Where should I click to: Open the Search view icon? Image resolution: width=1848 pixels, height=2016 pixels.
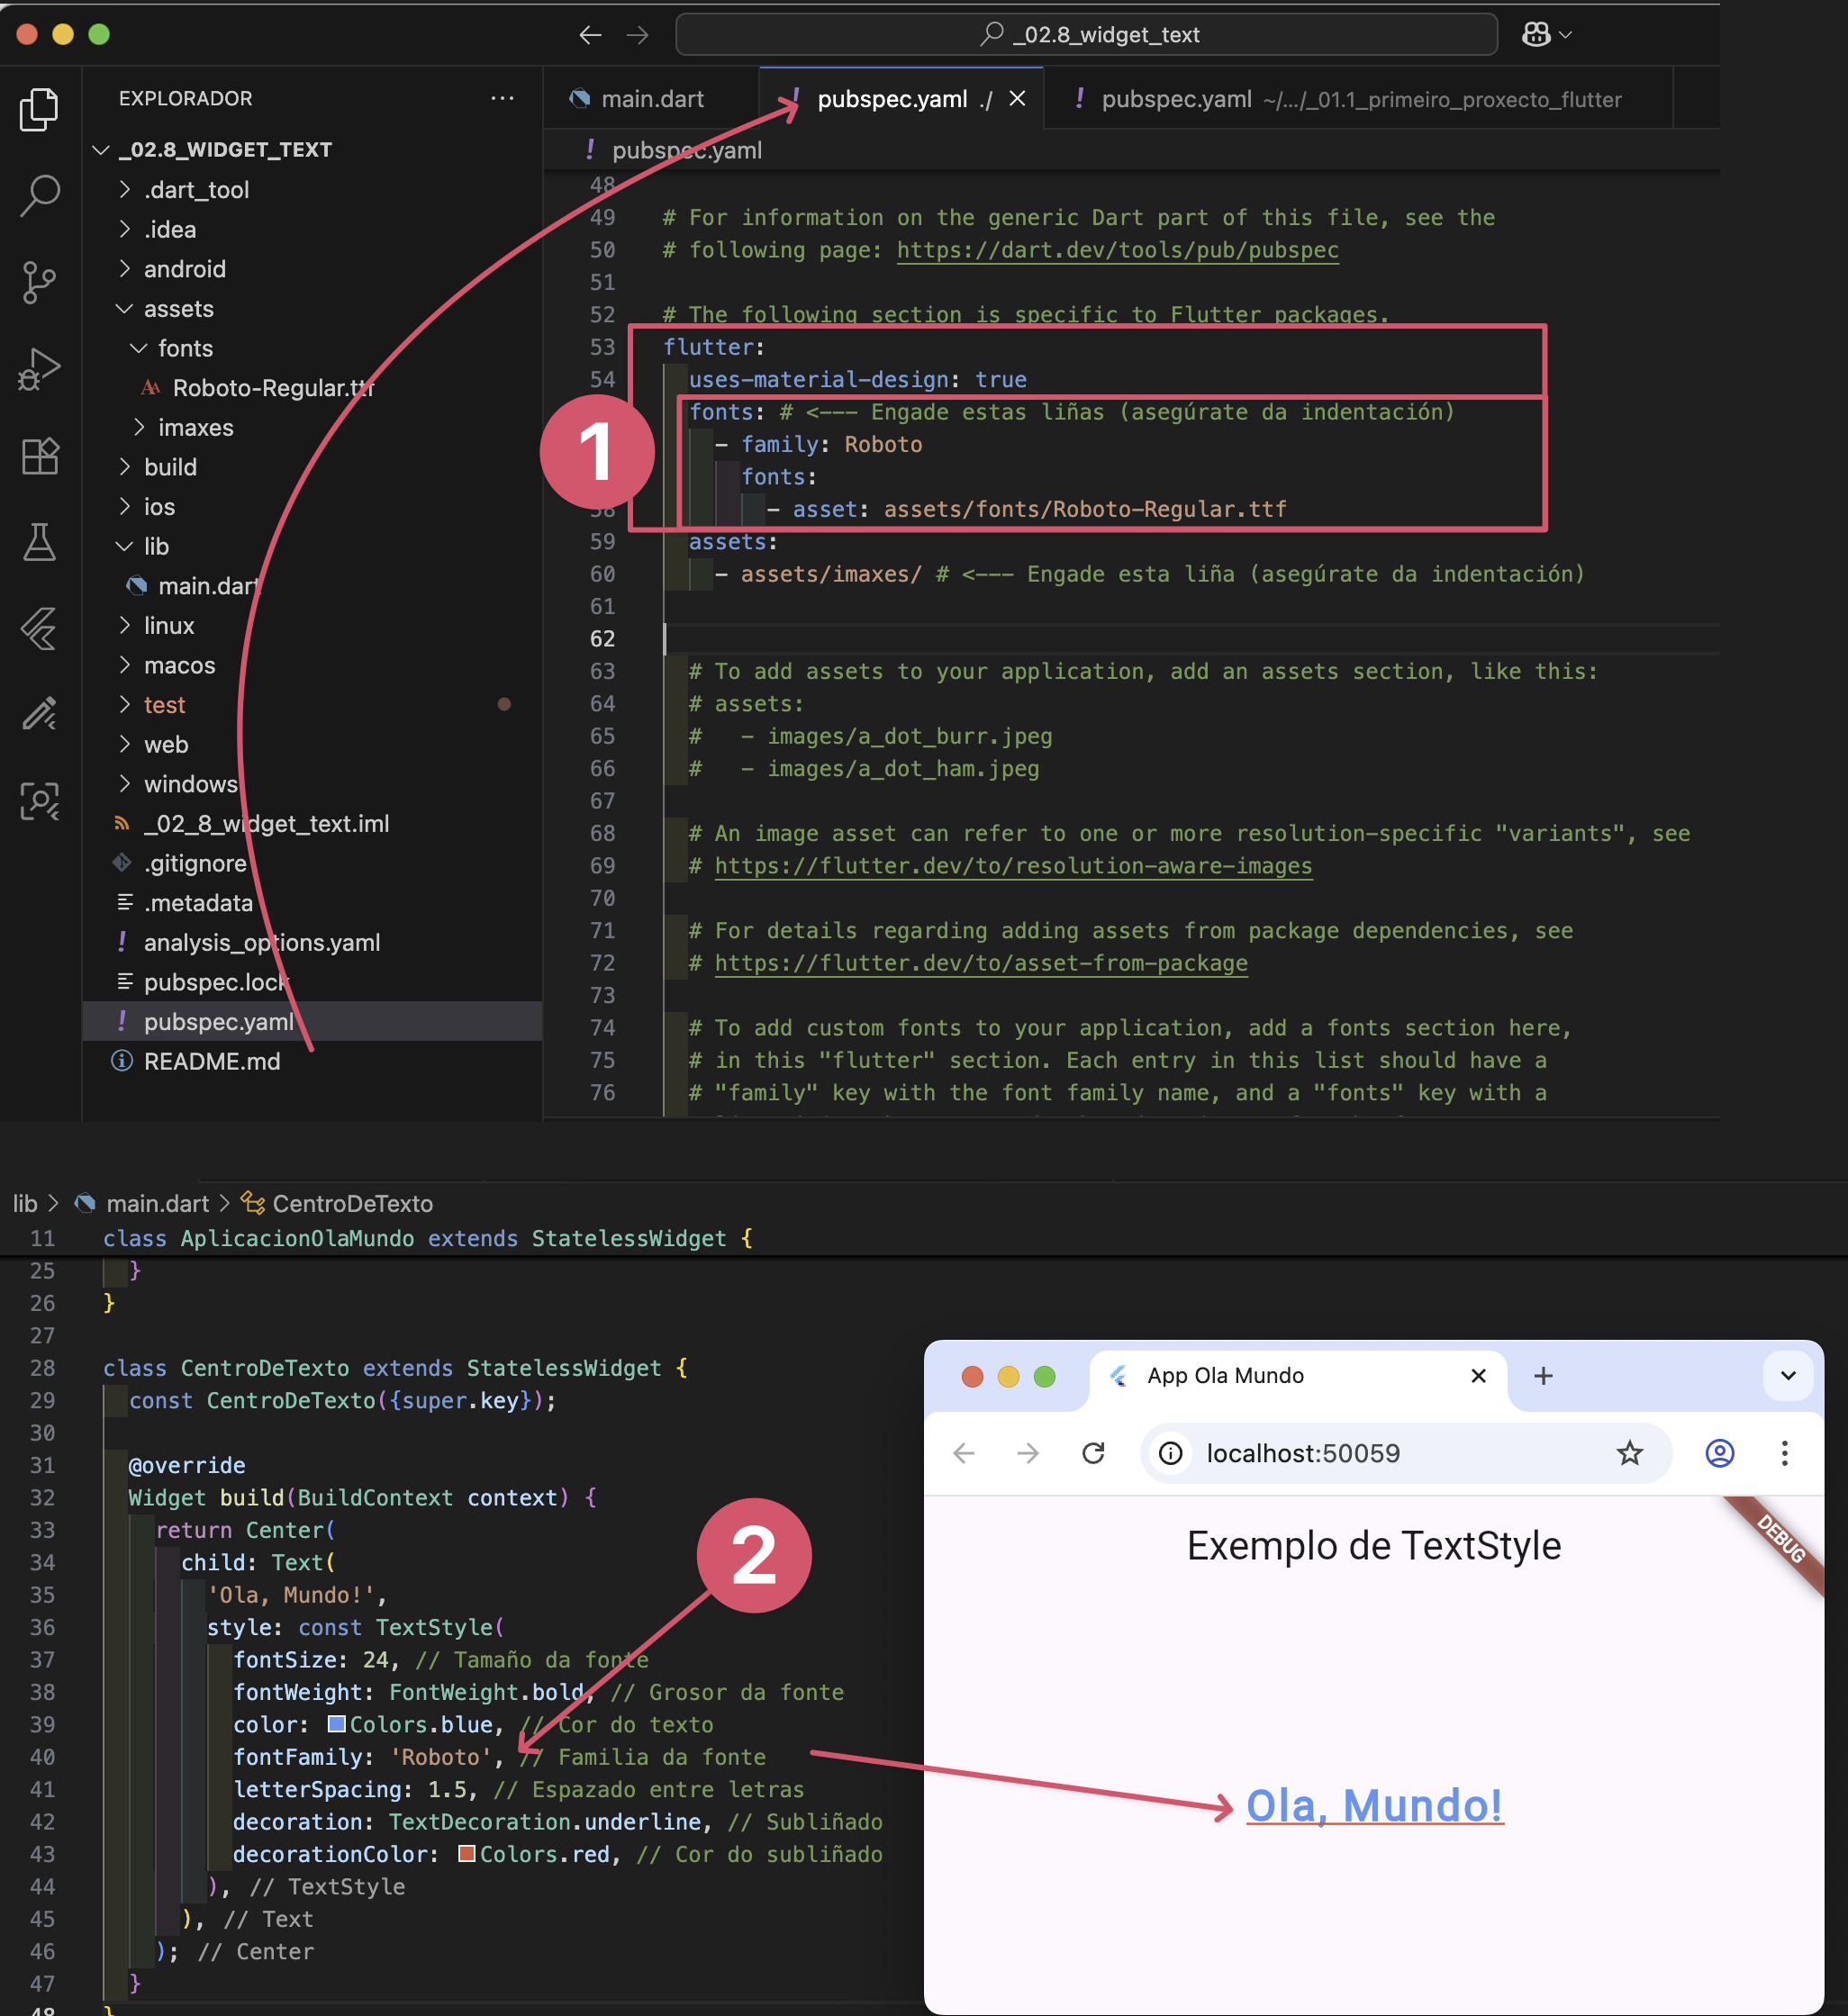tap(39, 195)
